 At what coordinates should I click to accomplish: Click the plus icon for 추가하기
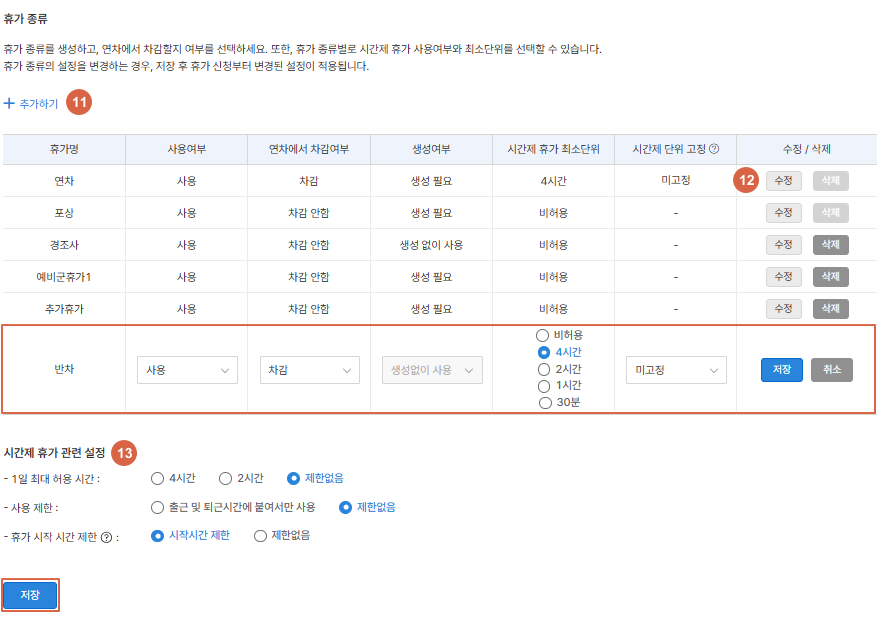(x=10, y=103)
